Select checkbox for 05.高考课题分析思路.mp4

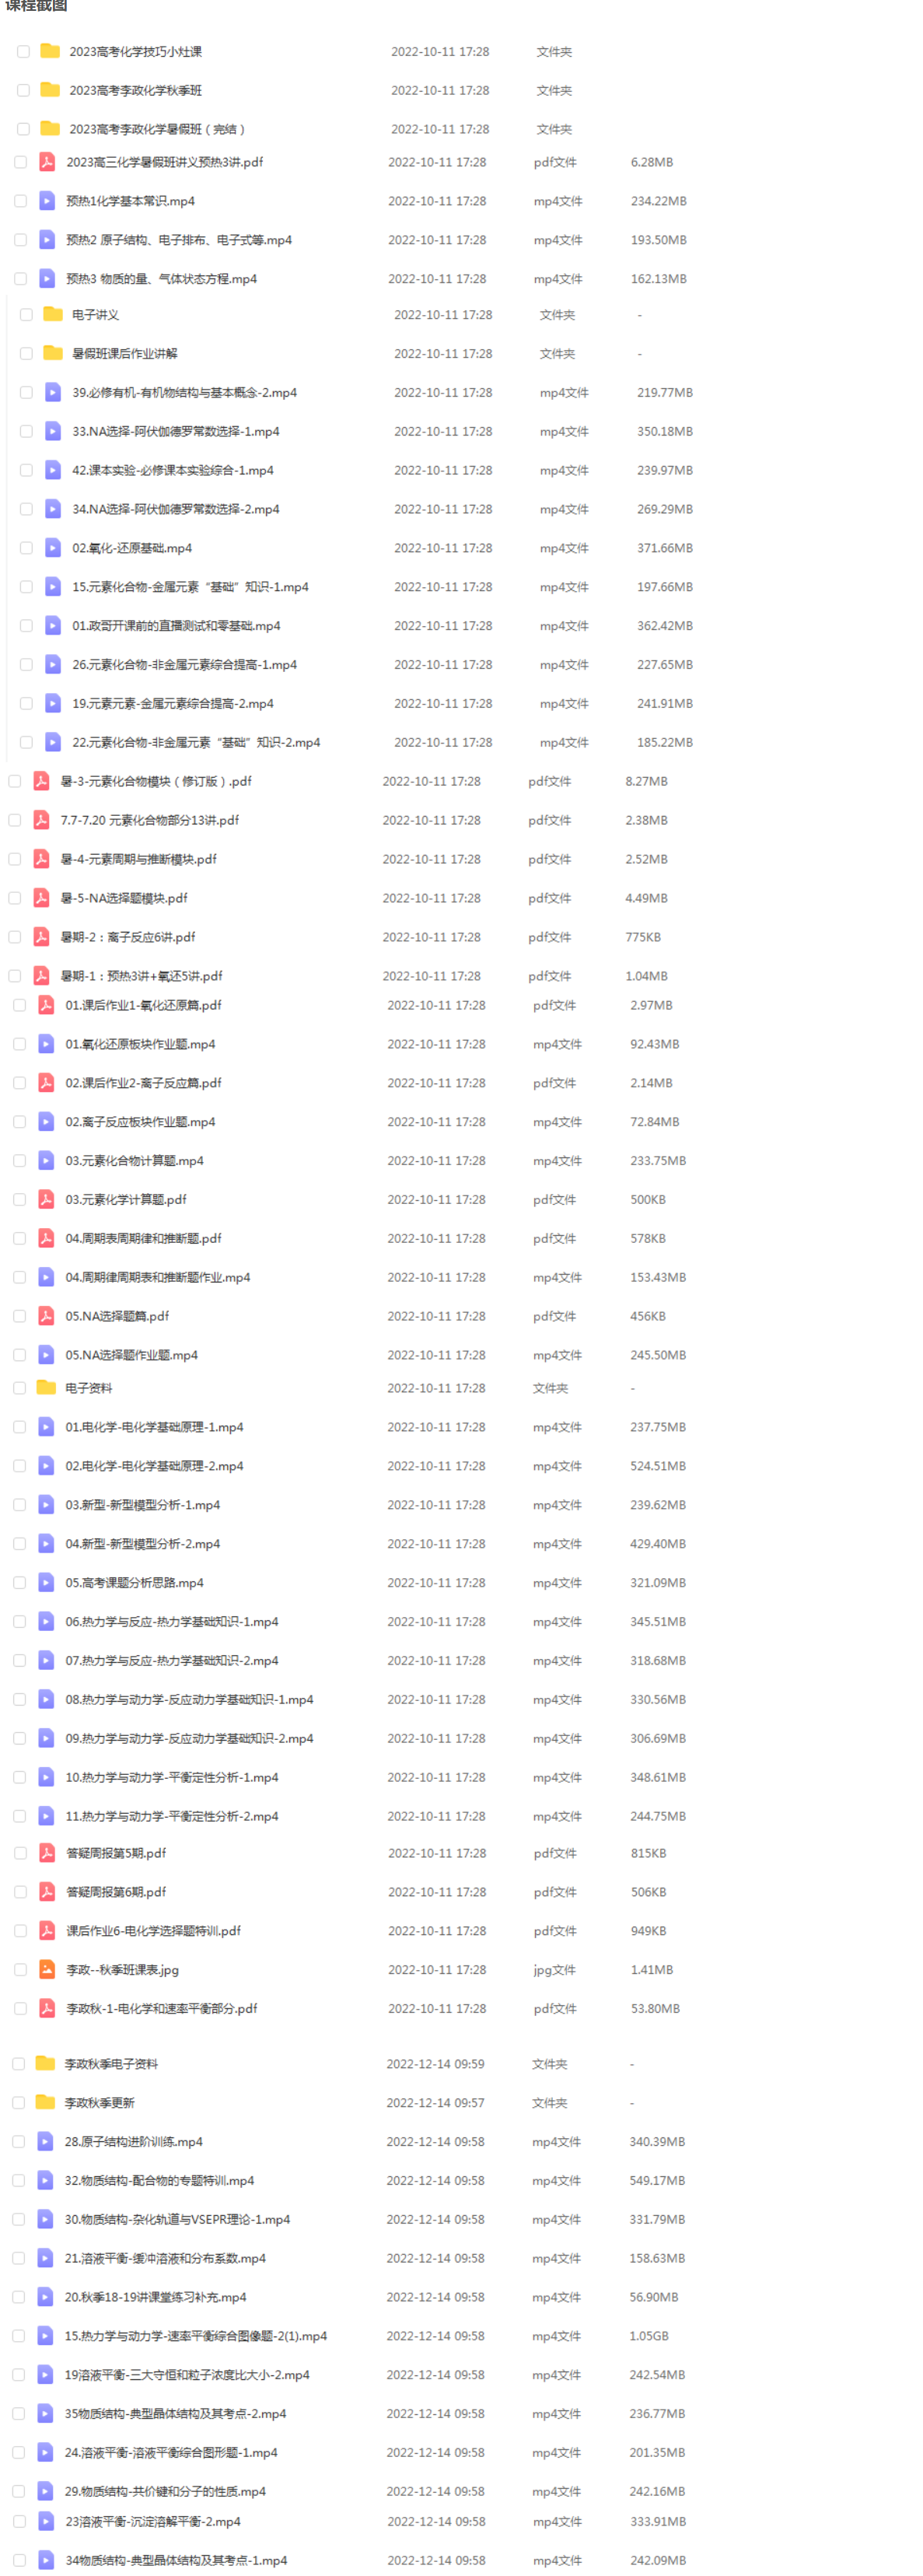point(20,1582)
